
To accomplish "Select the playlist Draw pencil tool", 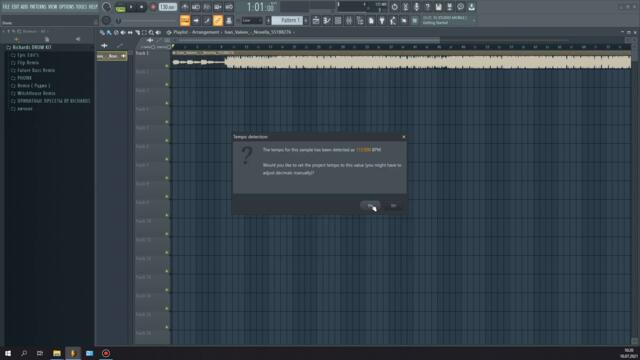I will click(102, 32).
